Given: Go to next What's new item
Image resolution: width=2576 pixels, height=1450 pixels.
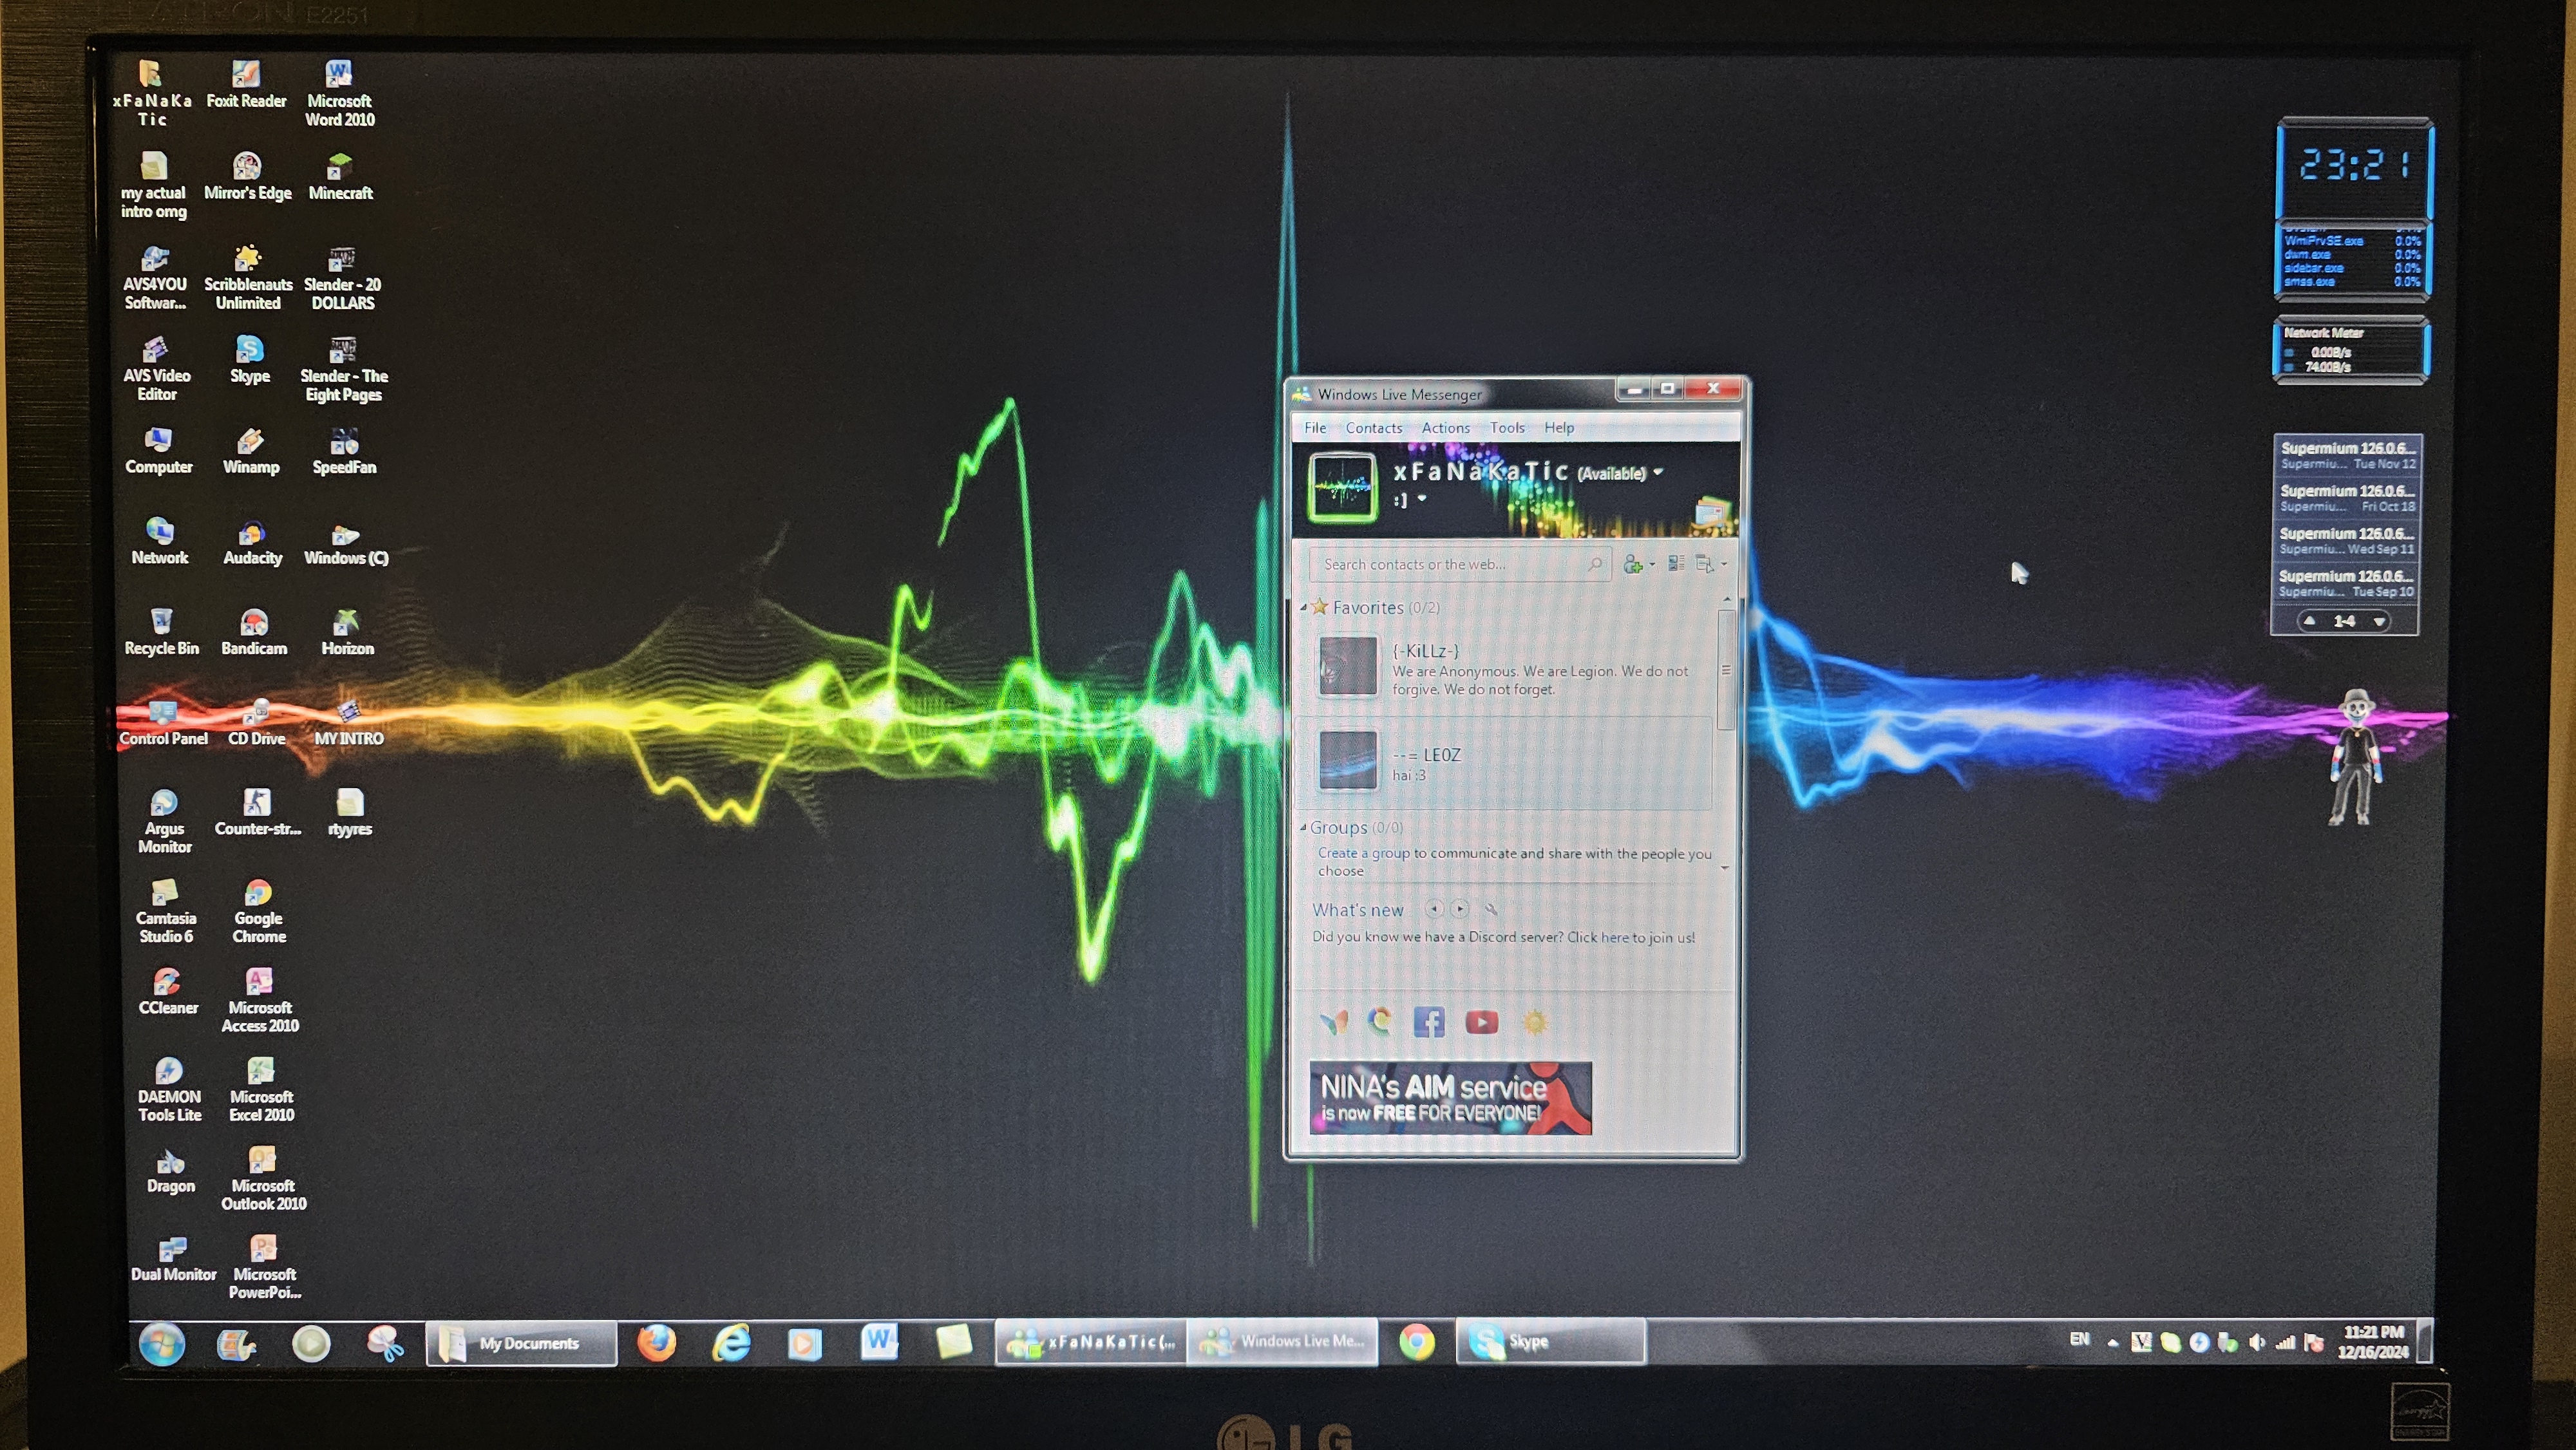Looking at the screenshot, I should click(x=1460, y=909).
